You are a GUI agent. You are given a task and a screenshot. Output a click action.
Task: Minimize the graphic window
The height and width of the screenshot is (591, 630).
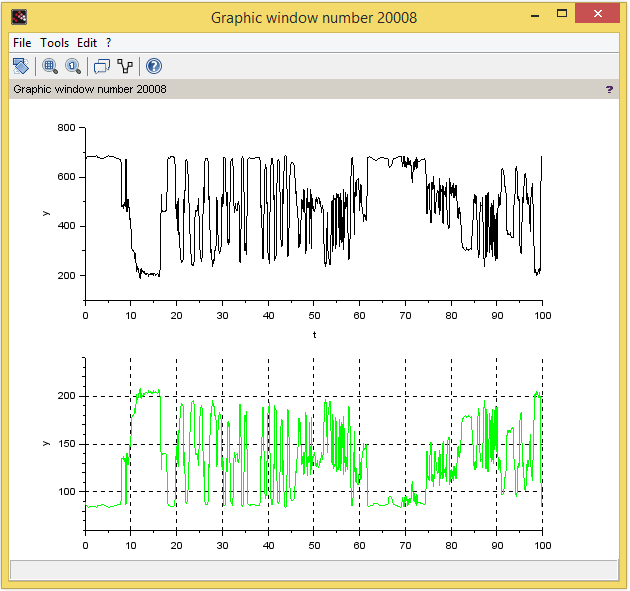(x=535, y=16)
